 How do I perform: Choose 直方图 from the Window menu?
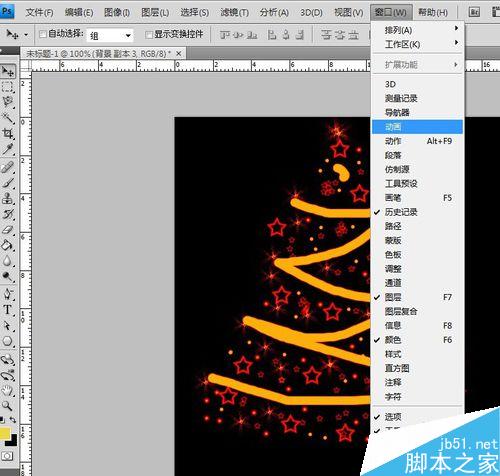tap(417, 368)
